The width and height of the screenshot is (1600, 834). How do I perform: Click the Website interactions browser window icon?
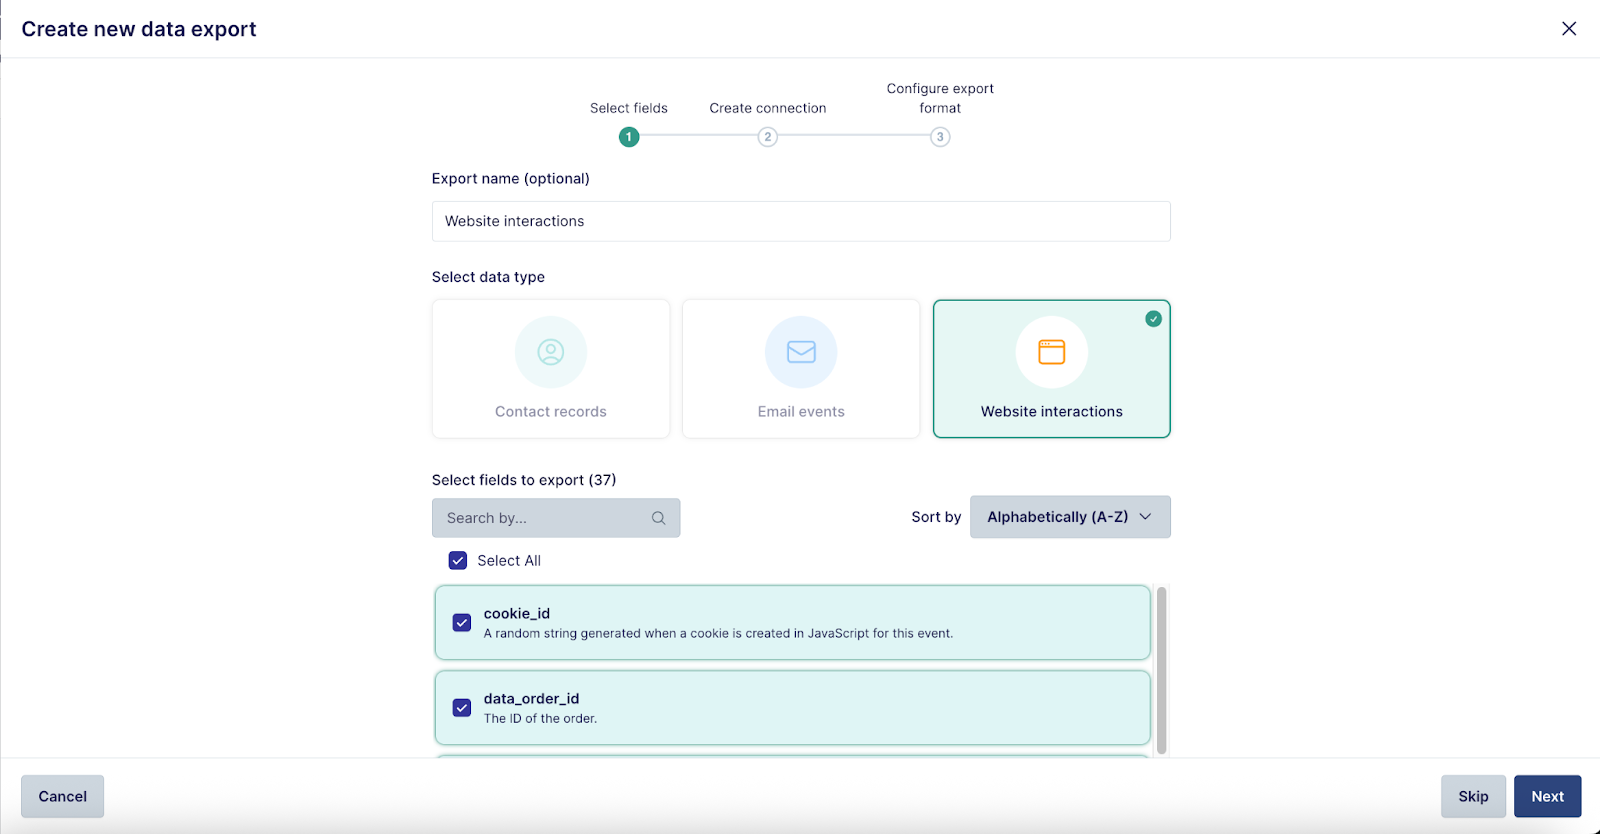[1051, 352]
